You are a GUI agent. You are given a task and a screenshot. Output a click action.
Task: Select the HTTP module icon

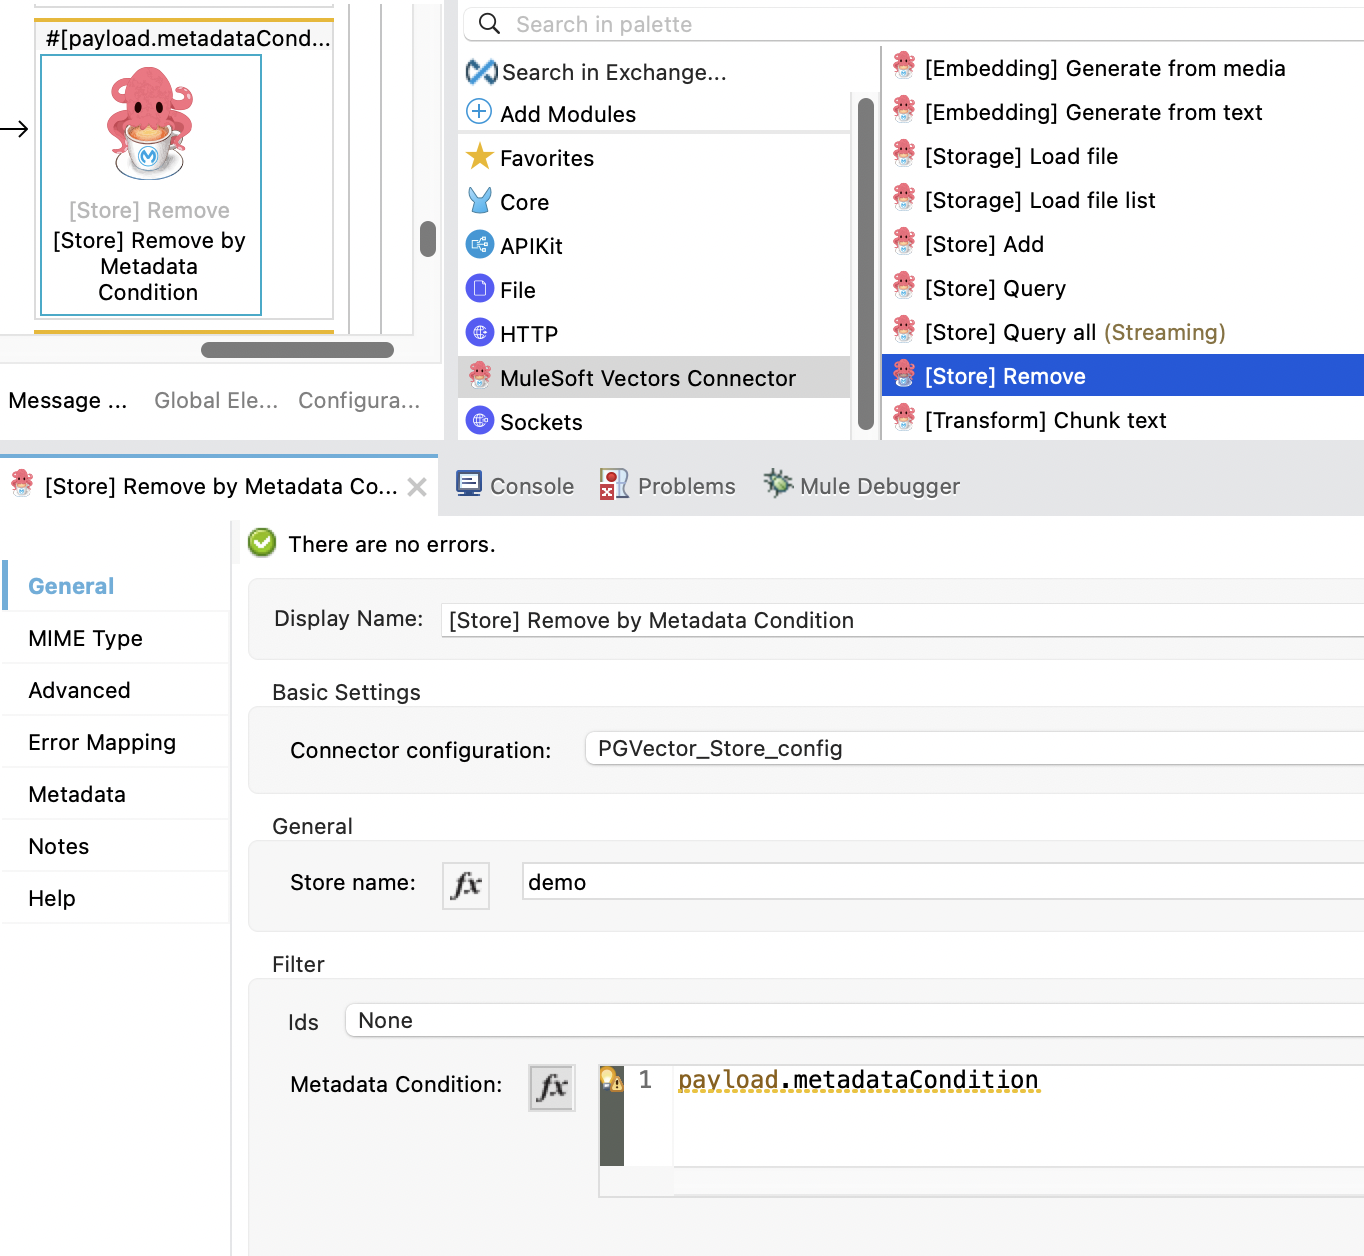point(480,332)
